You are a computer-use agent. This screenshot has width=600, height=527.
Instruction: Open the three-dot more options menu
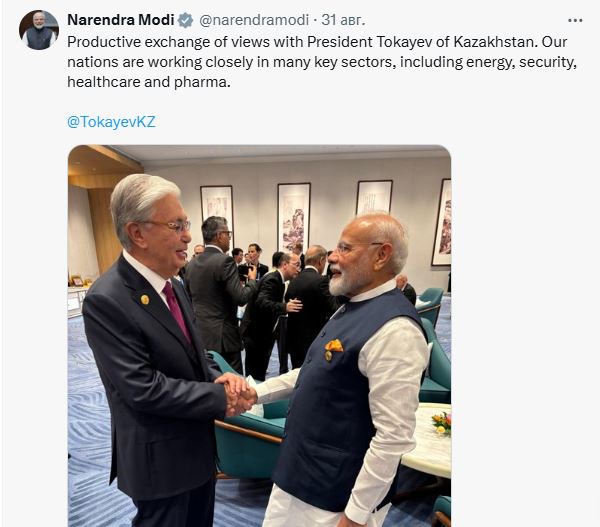point(575,20)
